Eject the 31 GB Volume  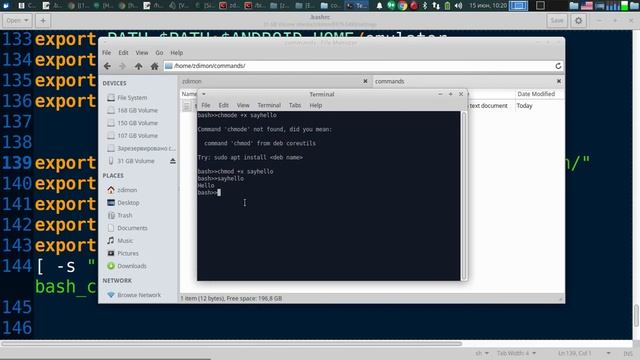[173, 161]
